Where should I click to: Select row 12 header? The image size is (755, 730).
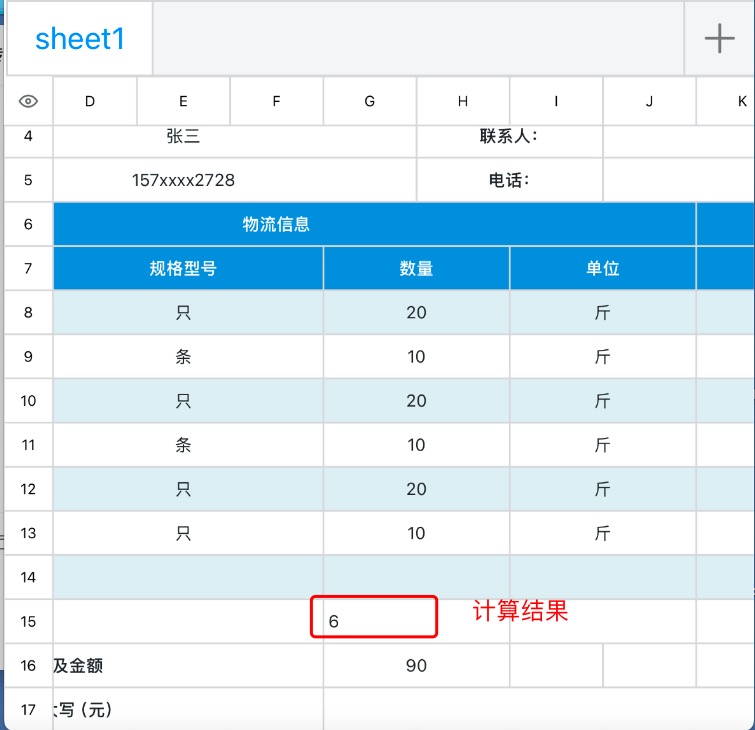click(x=28, y=489)
